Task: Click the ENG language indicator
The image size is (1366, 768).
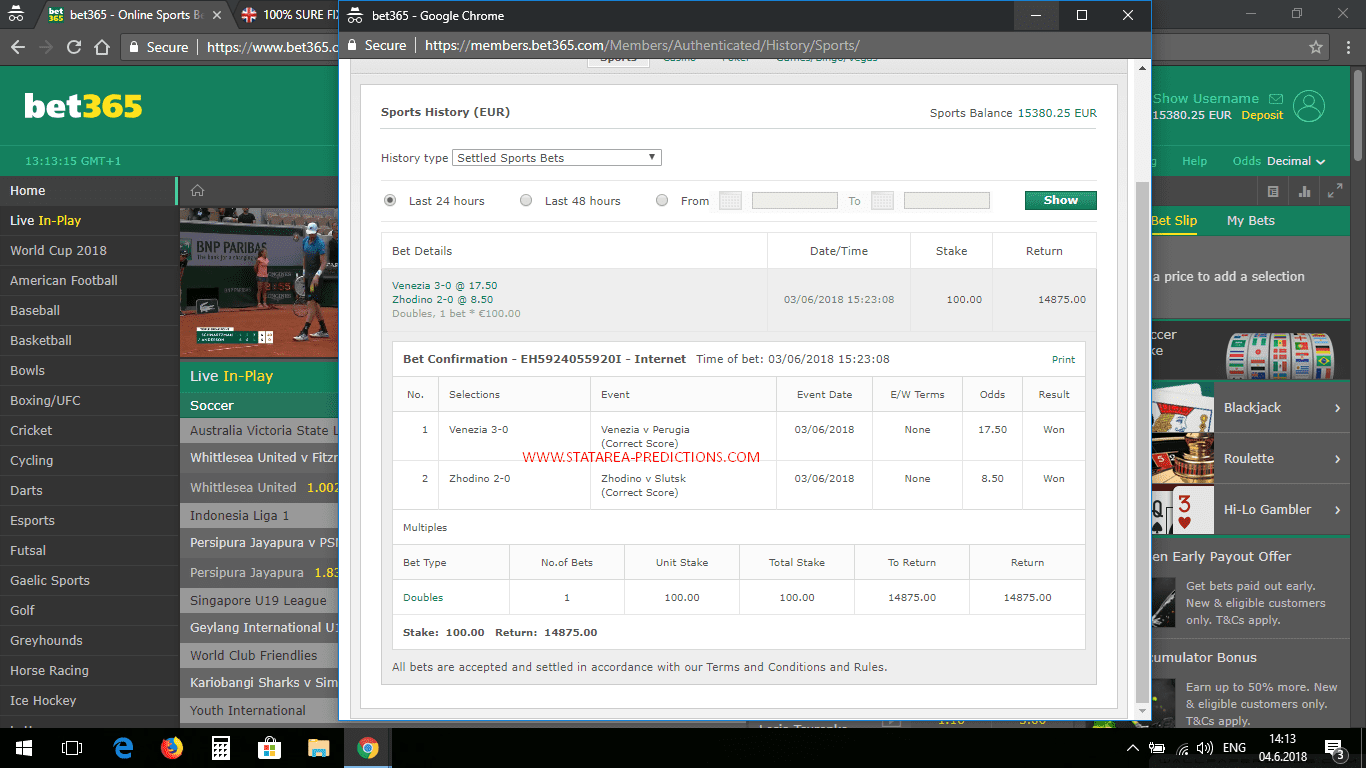Action: [x=1234, y=748]
